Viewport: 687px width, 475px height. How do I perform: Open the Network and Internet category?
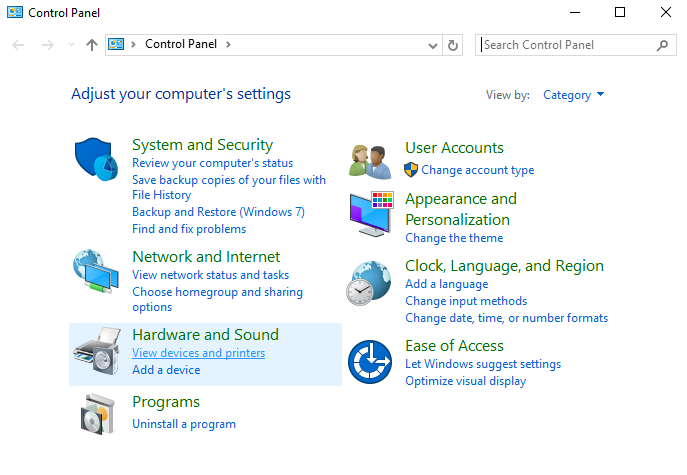tap(206, 257)
